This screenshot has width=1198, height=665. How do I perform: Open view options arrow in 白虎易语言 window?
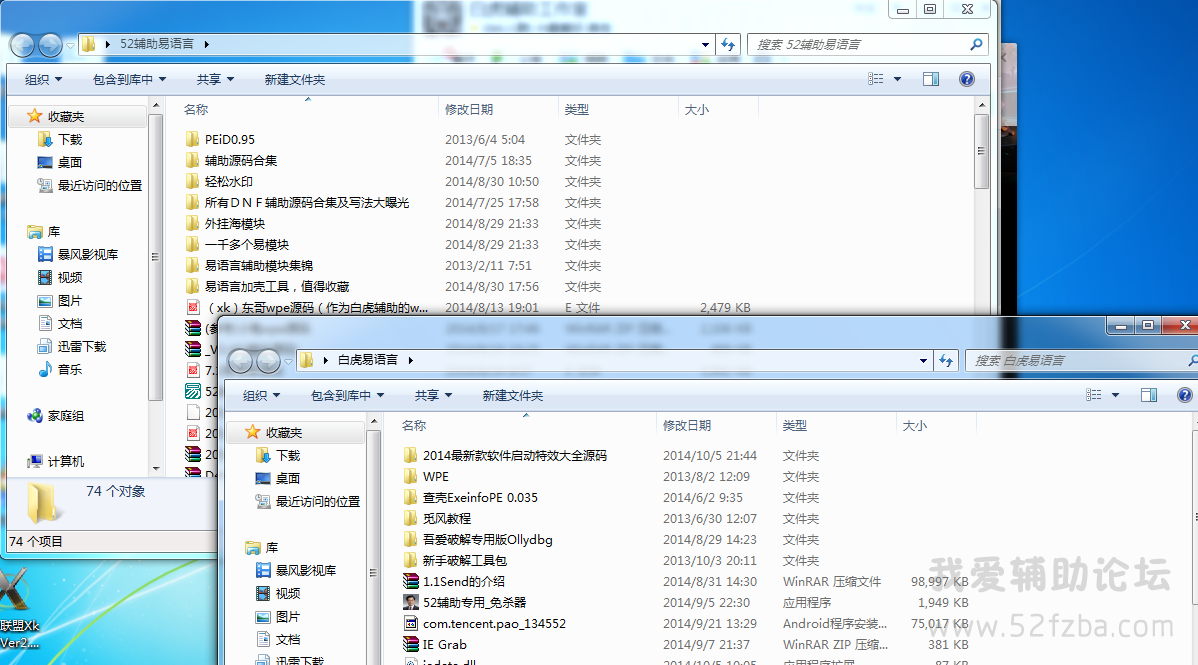[1115, 394]
